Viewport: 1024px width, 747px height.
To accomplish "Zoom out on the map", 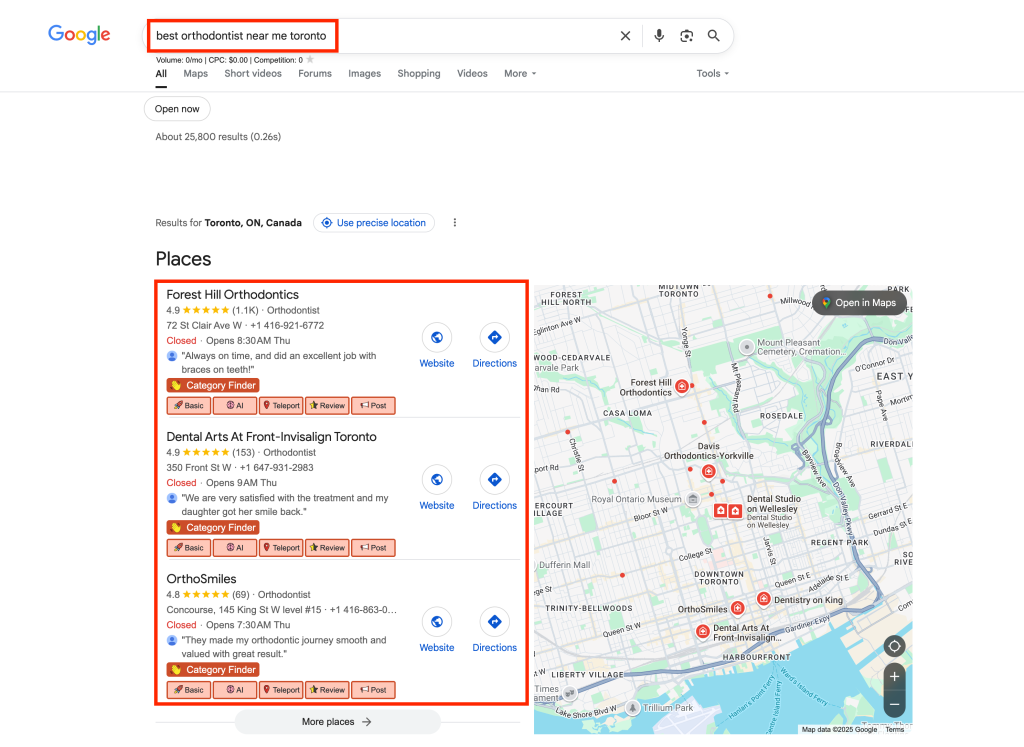I will point(894,704).
